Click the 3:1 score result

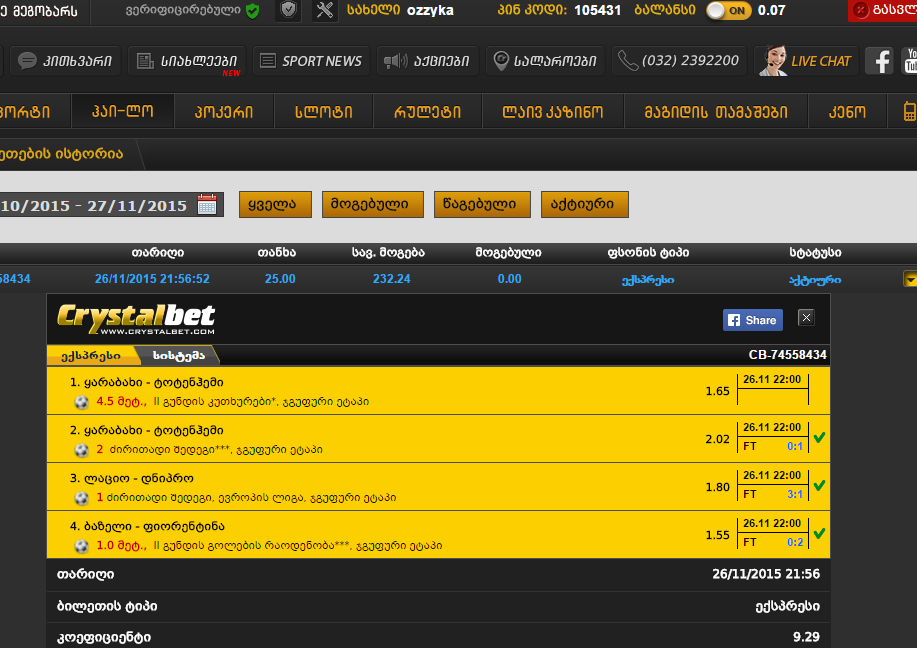tap(795, 494)
